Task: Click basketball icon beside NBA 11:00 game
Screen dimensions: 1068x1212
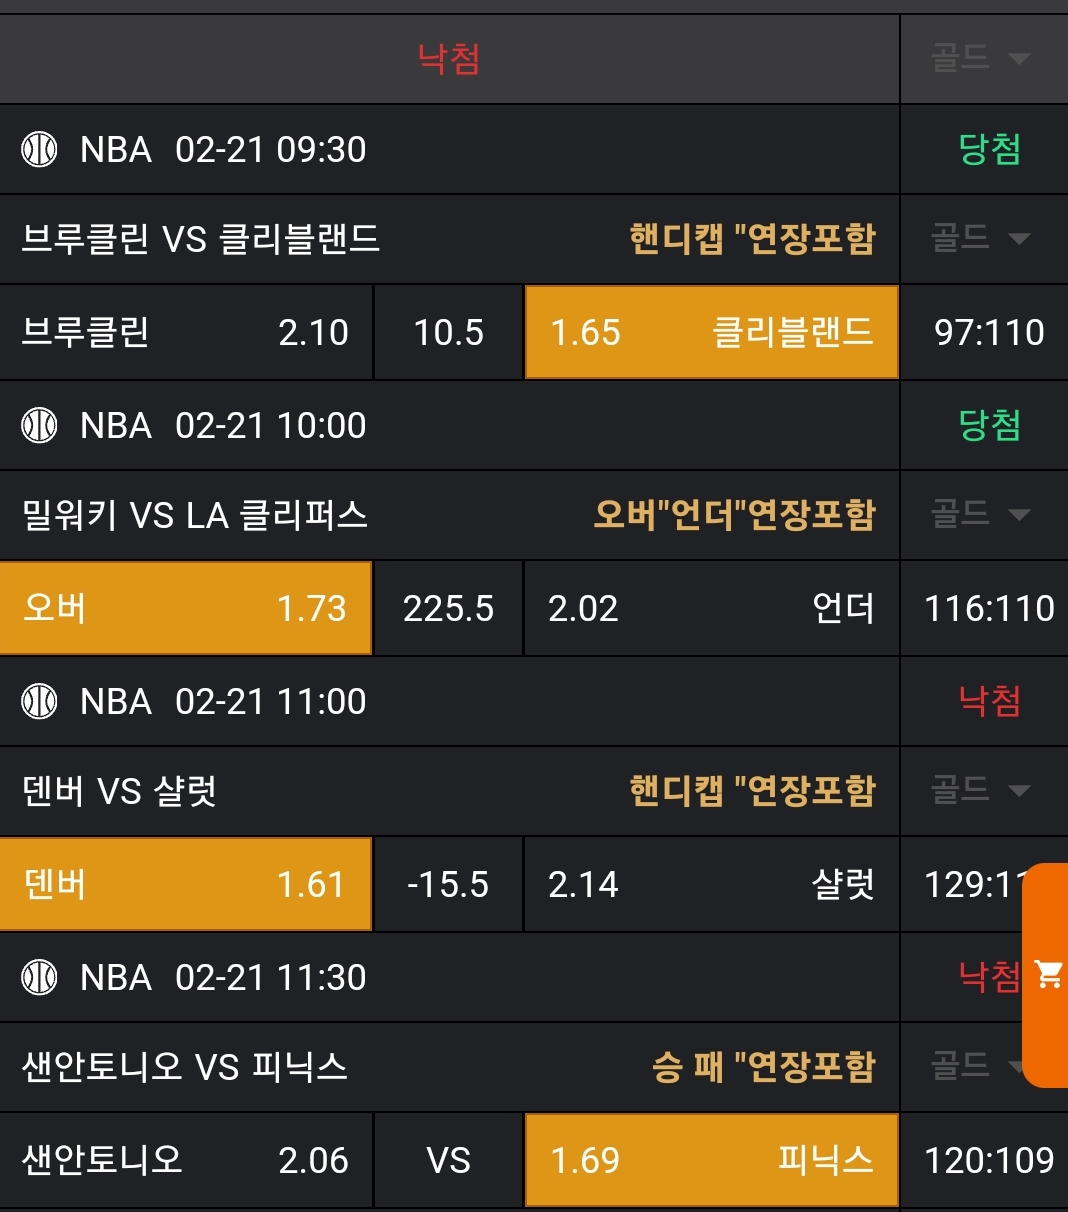Action: (x=40, y=702)
